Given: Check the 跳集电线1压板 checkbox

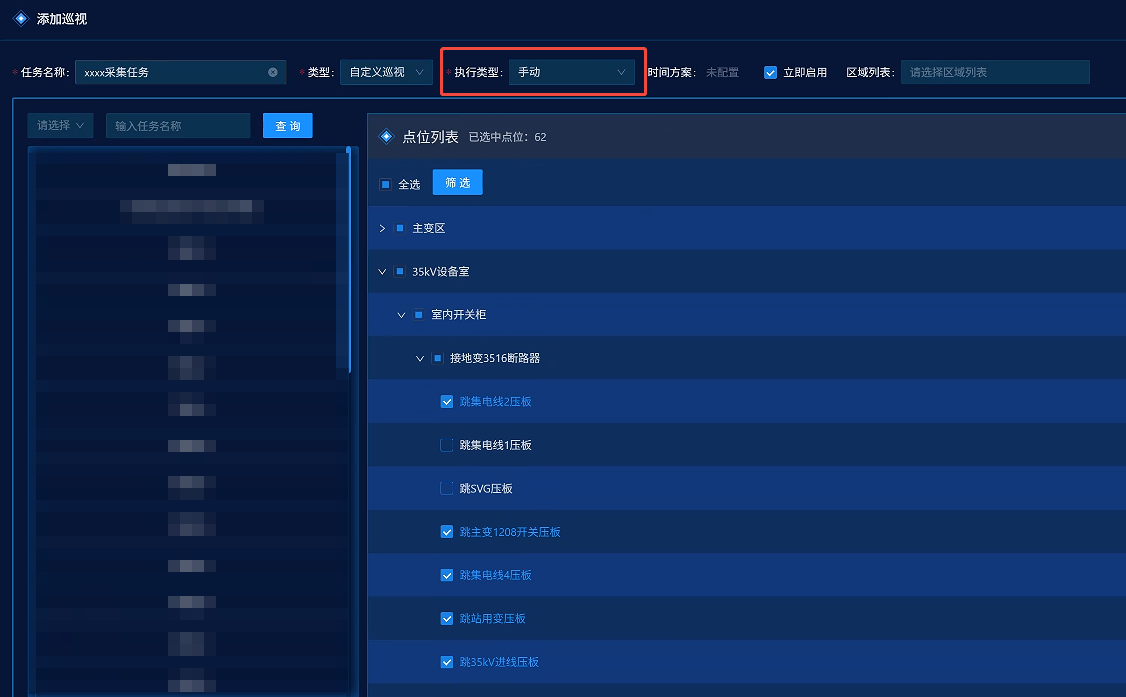Looking at the screenshot, I should pos(447,445).
